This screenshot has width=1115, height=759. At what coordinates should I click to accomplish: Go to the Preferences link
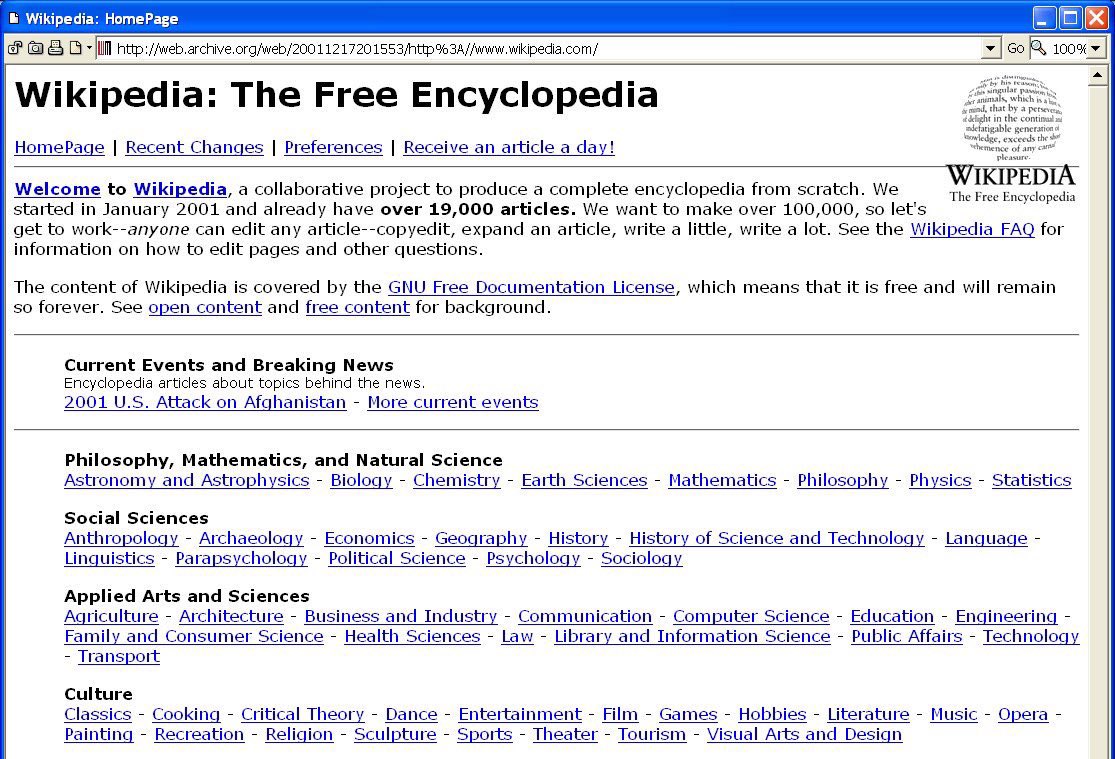tap(334, 147)
